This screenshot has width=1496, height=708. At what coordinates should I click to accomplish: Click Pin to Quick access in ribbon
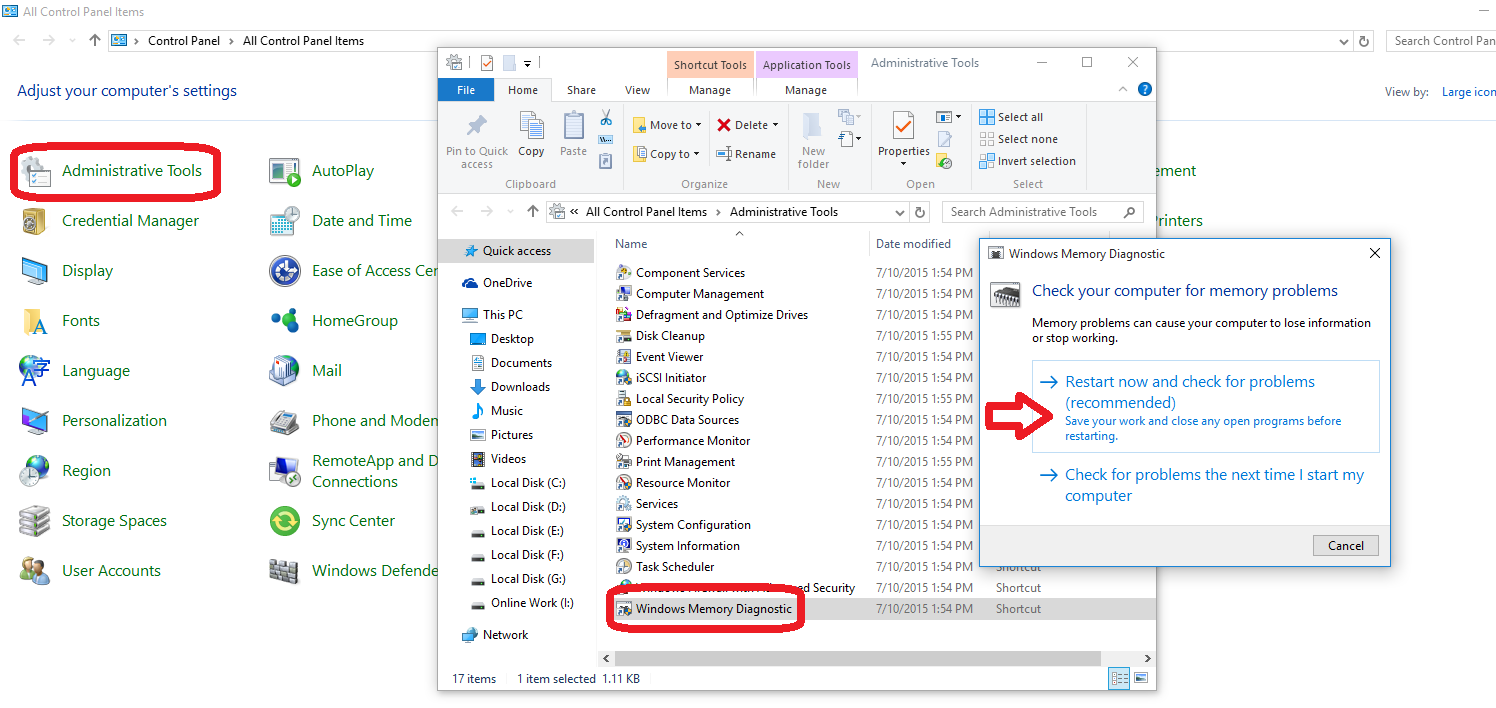click(477, 140)
